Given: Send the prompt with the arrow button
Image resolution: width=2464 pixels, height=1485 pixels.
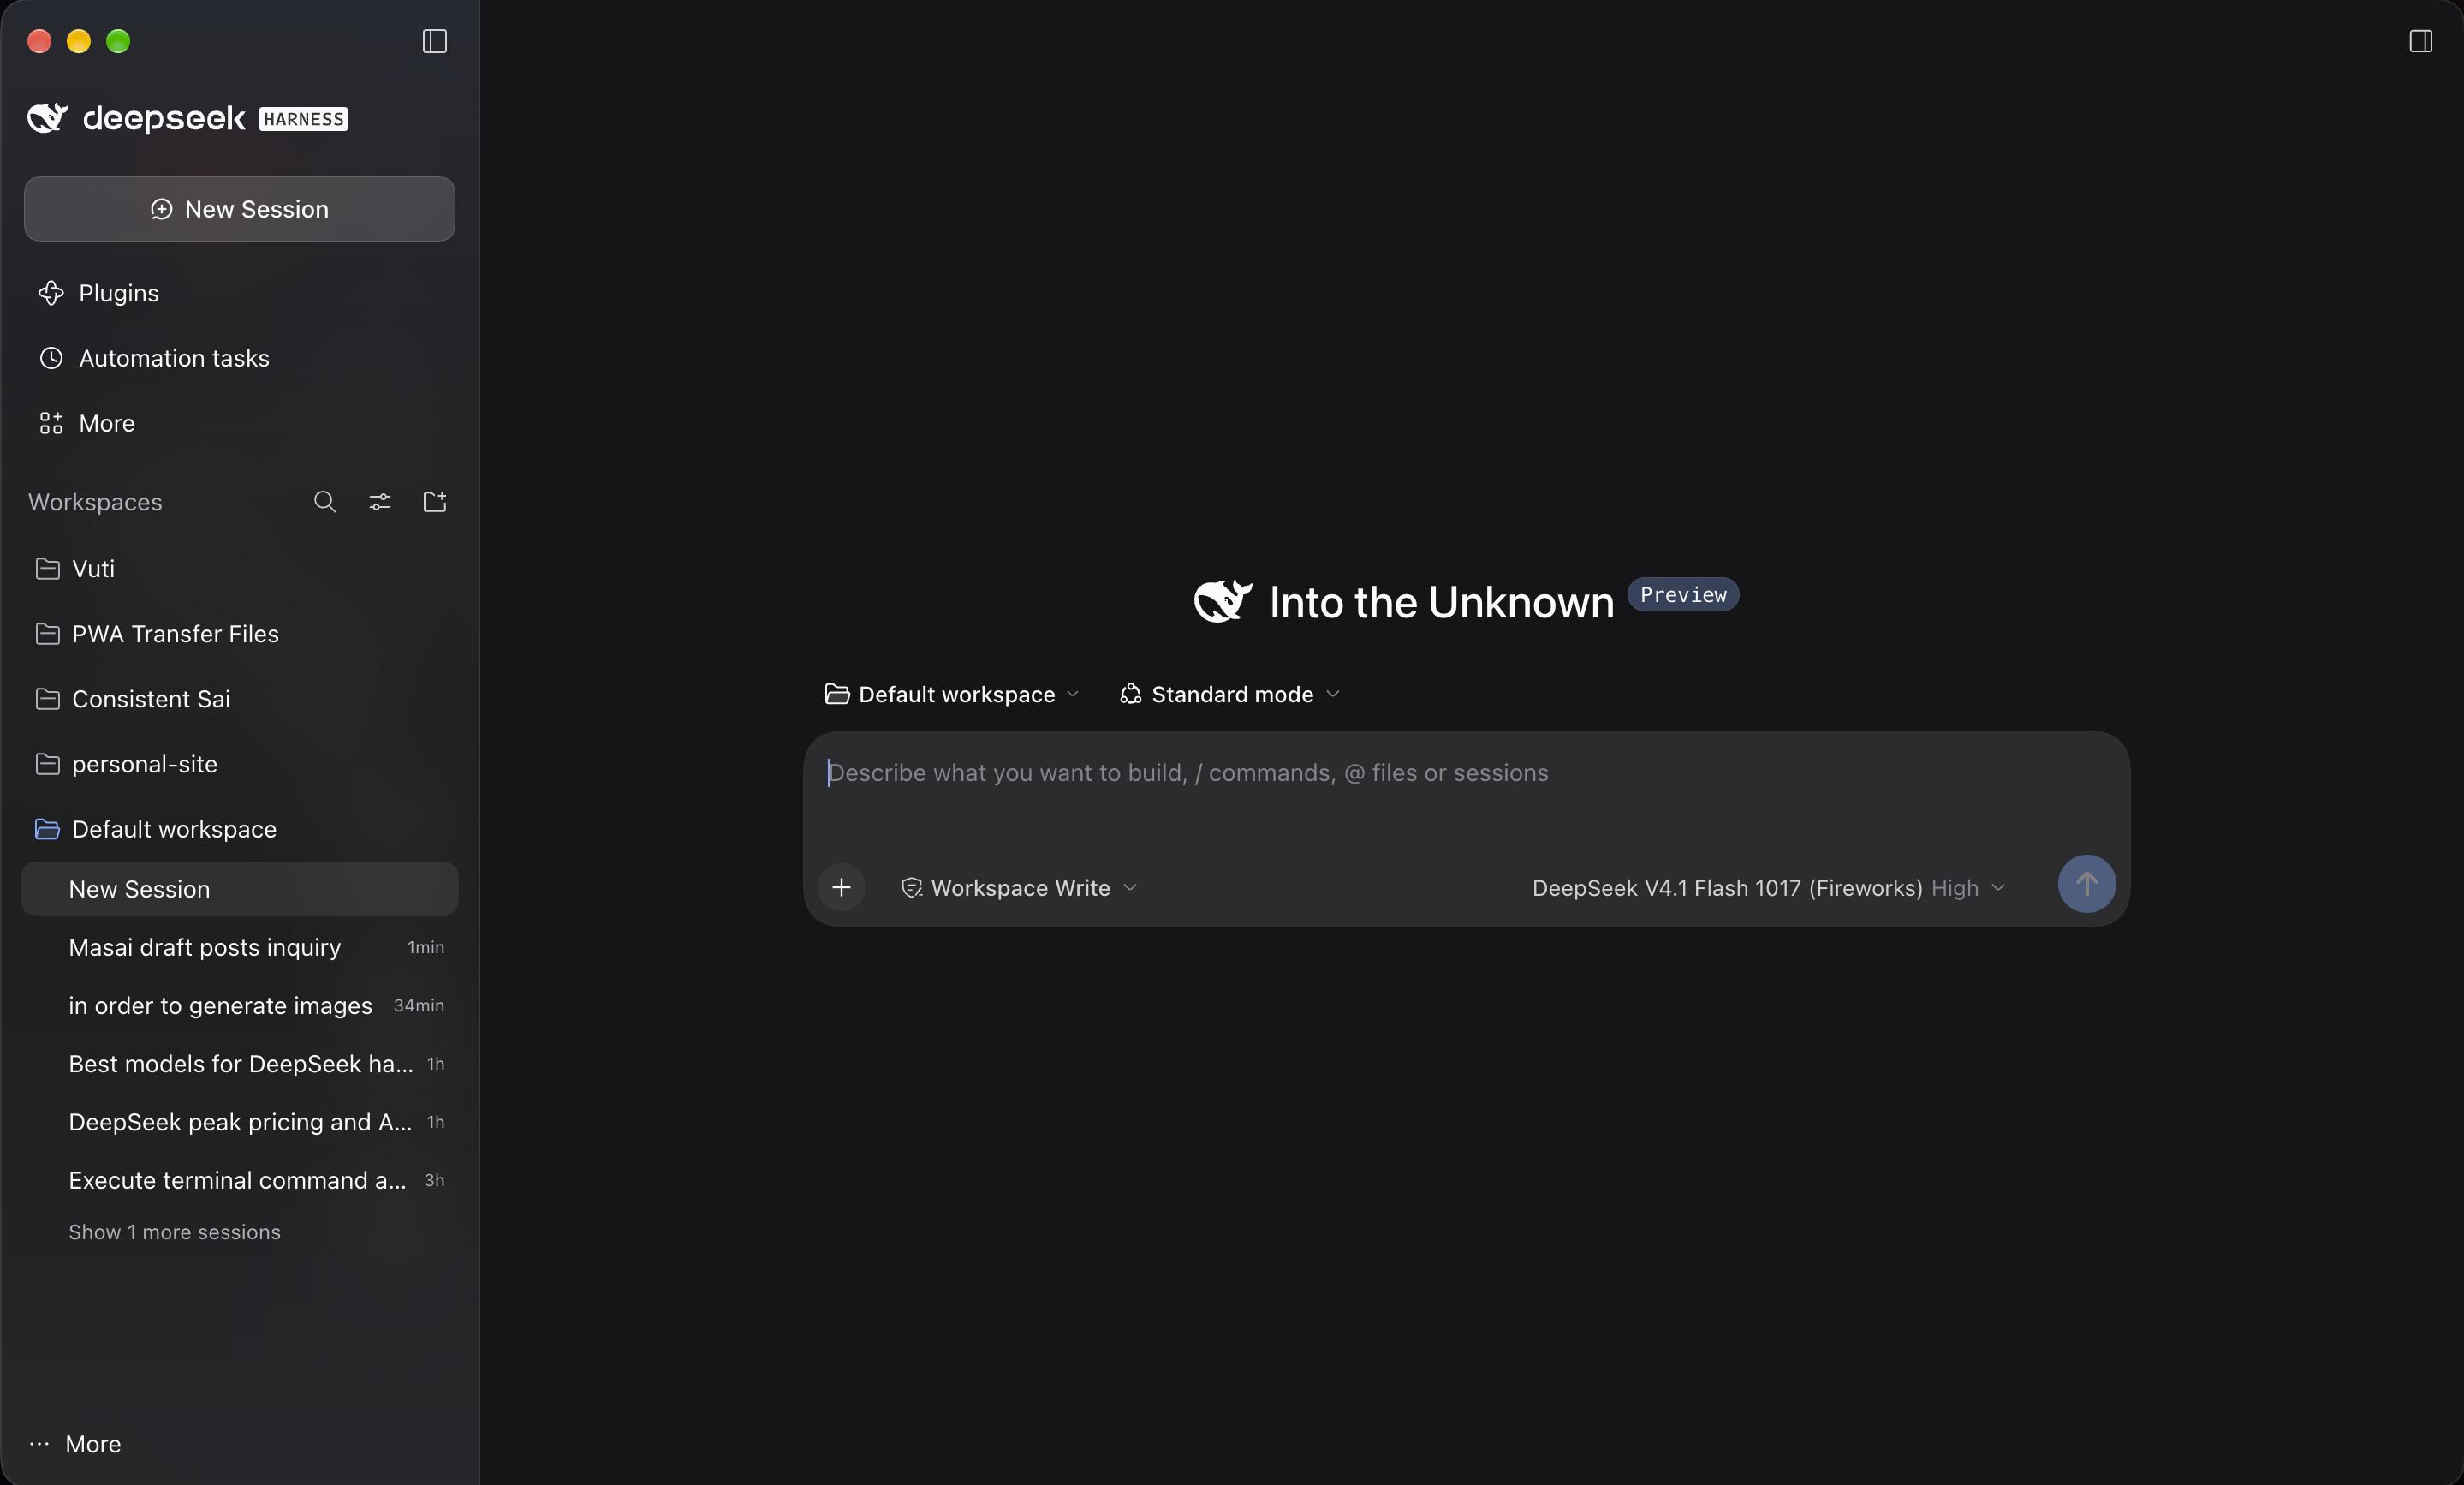Looking at the screenshot, I should pyautogui.click(x=2086, y=884).
